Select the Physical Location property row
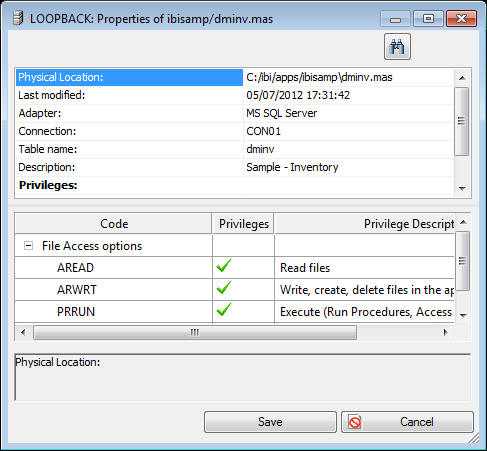487x451 pixels. [235, 77]
